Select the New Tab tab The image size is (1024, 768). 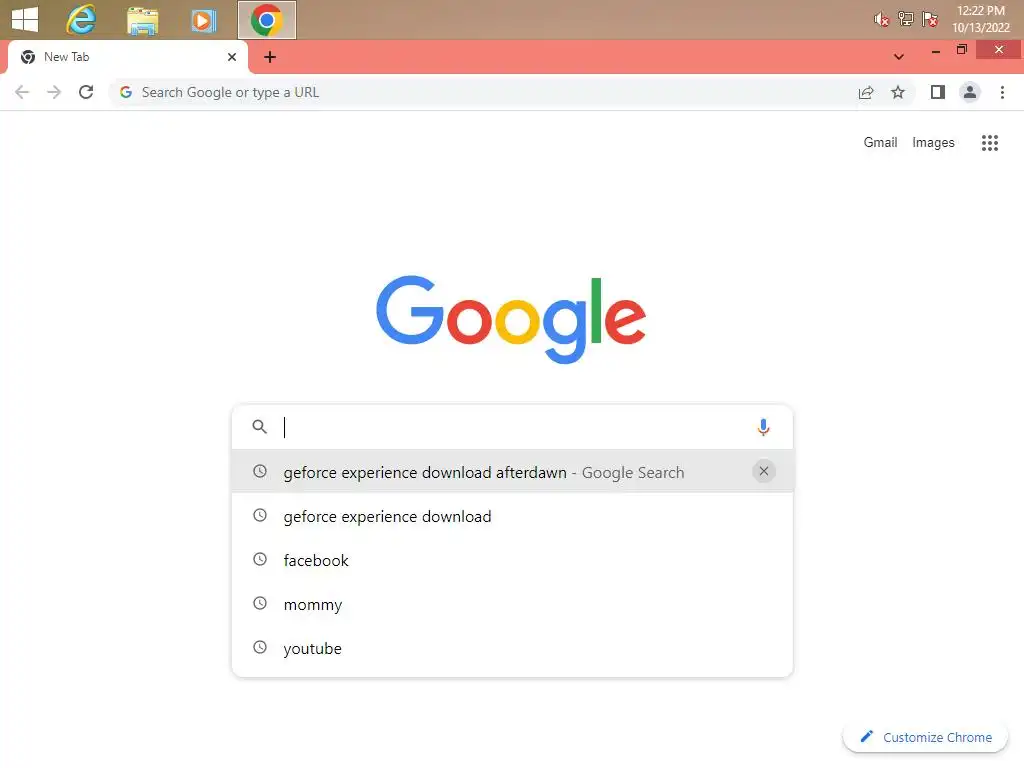tap(128, 57)
